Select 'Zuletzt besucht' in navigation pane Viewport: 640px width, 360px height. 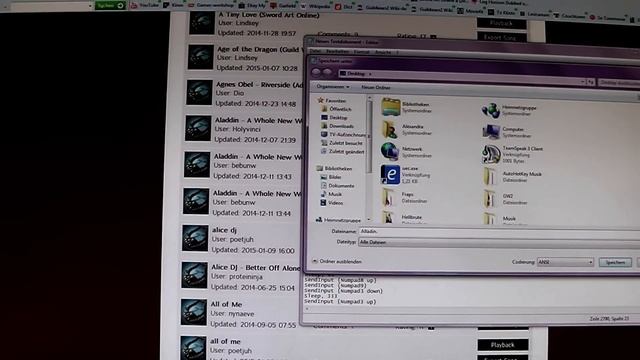point(342,143)
